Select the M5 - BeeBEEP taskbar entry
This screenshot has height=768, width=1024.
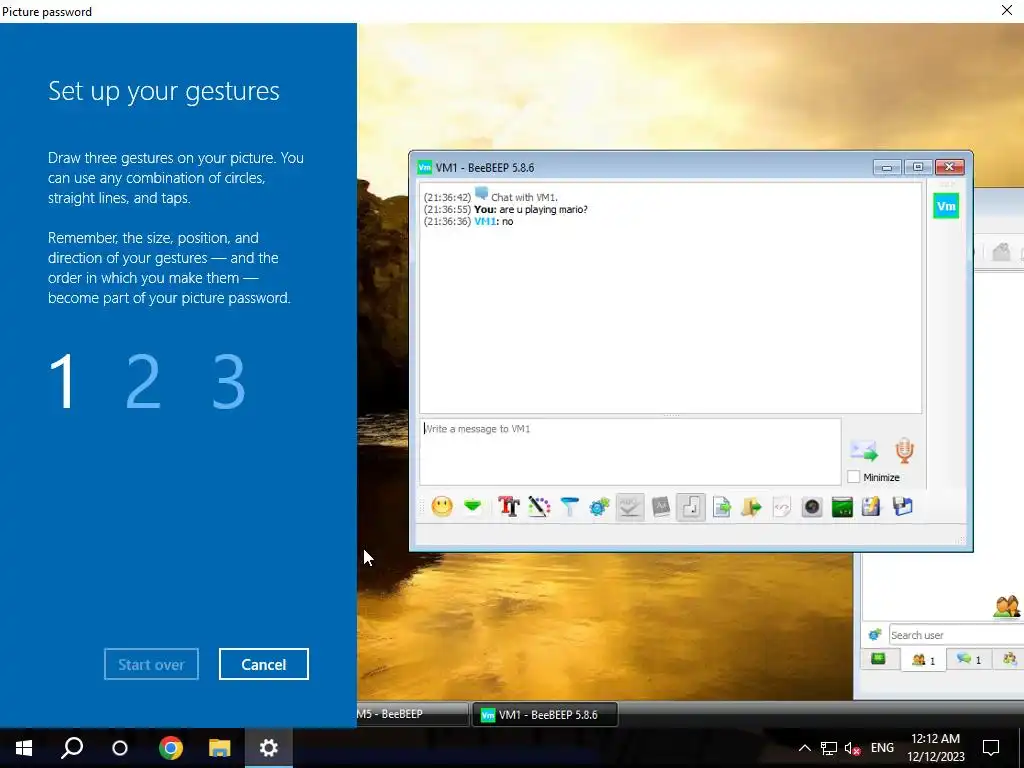point(413,714)
